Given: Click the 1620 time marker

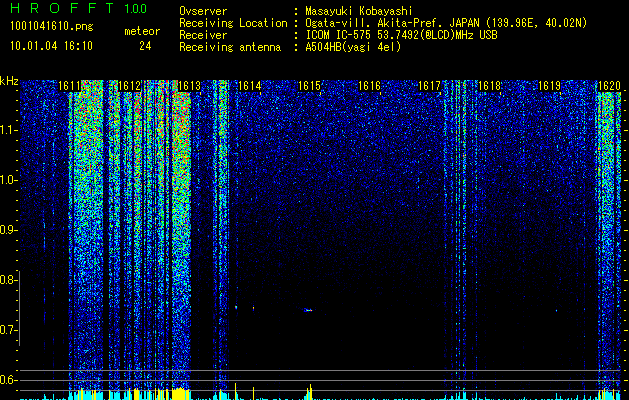Looking at the screenshot, I should pyautogui.click(x=609, y=86).
